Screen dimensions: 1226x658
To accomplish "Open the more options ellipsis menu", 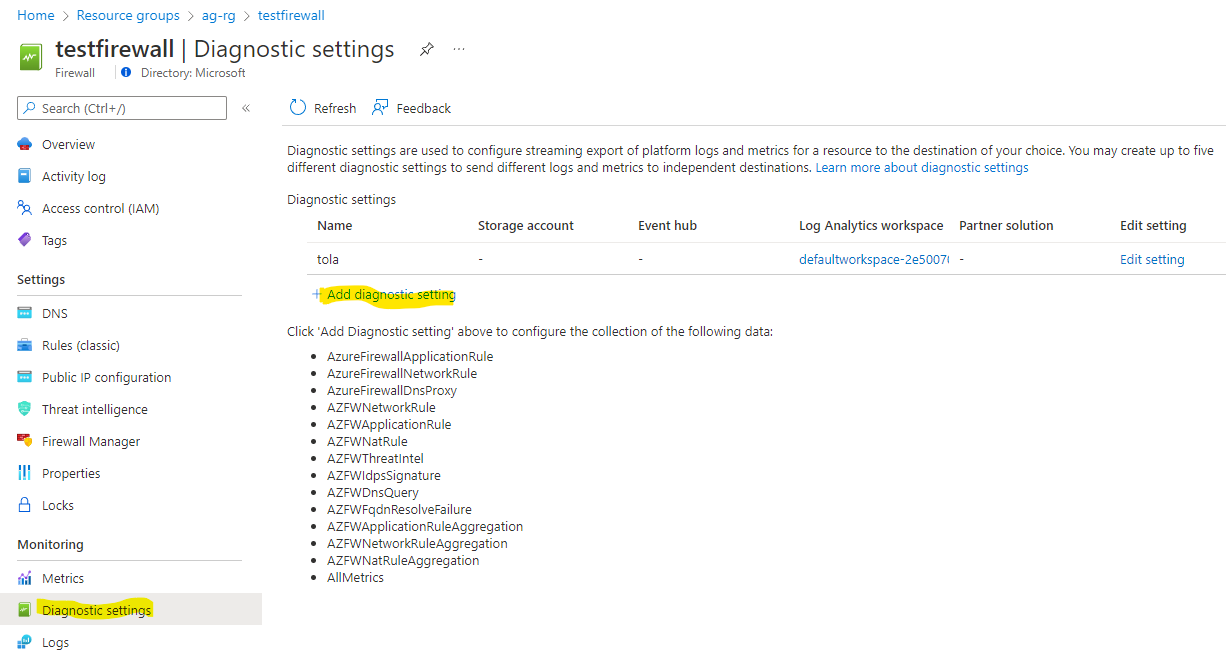I will click(459, 49).
